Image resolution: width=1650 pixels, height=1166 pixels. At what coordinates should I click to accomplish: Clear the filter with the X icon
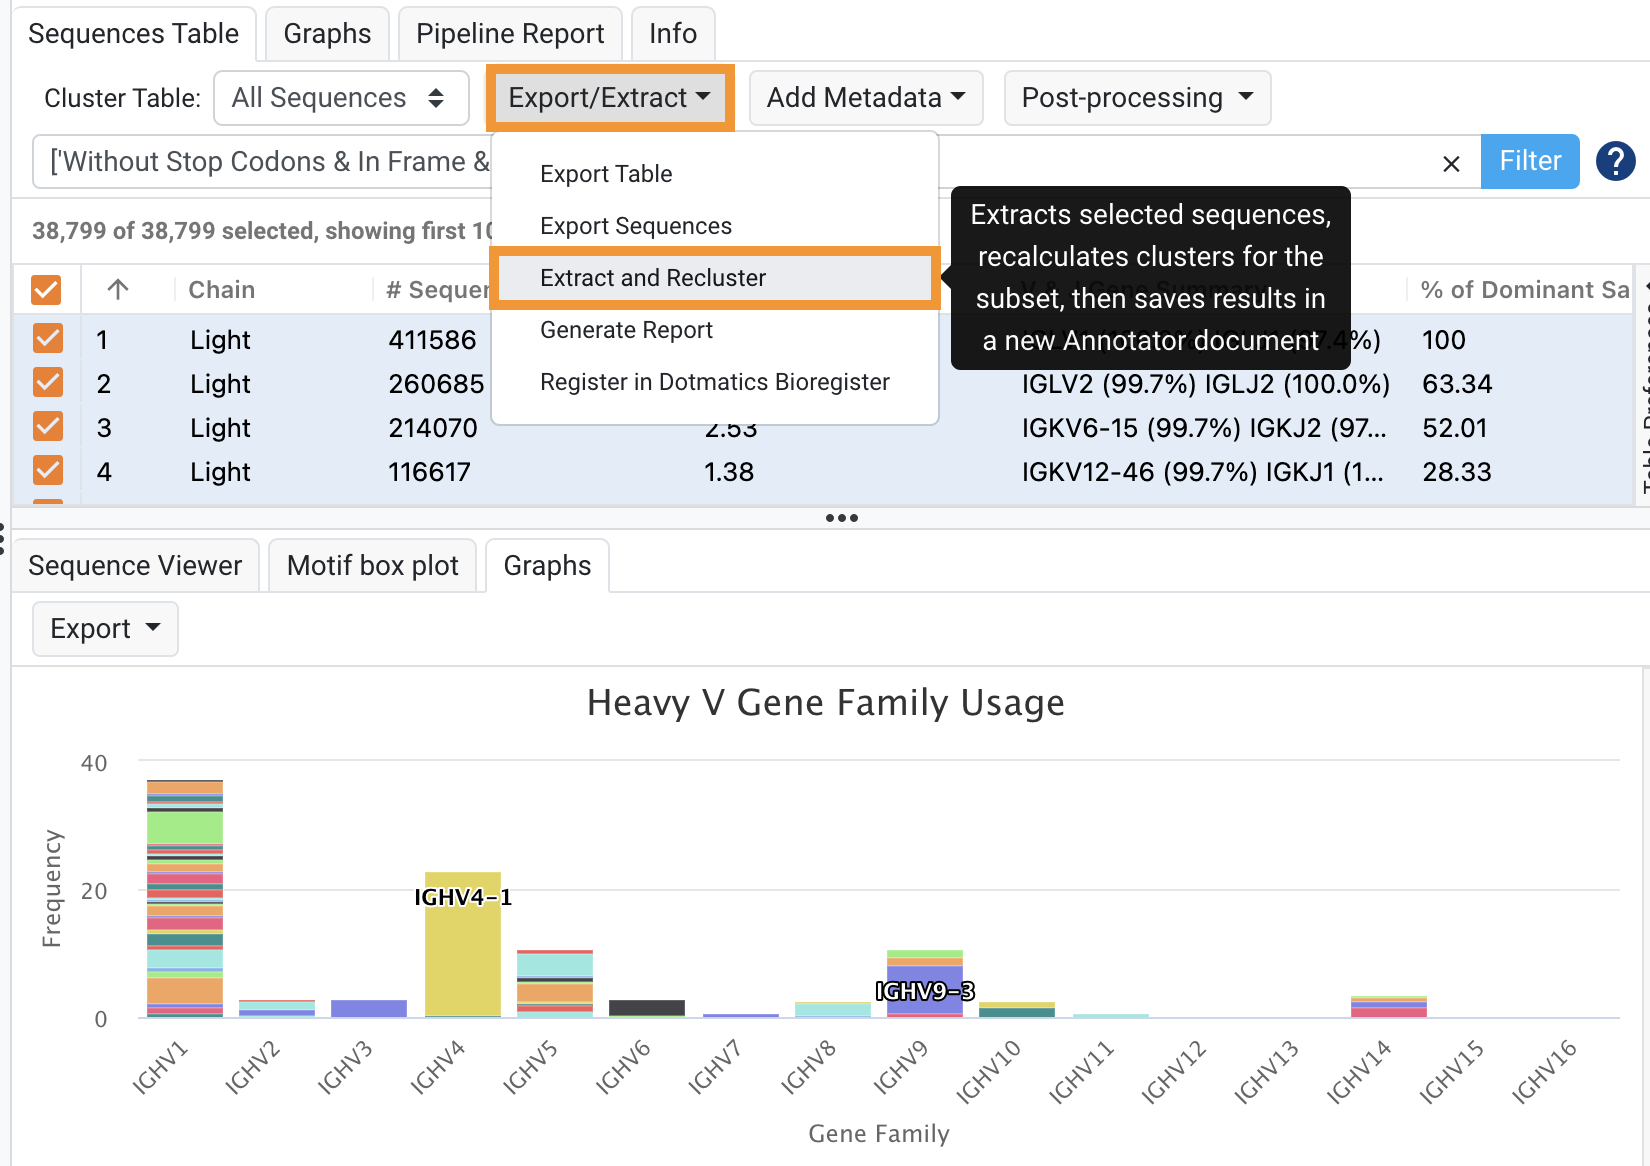tap(1451, 163)
